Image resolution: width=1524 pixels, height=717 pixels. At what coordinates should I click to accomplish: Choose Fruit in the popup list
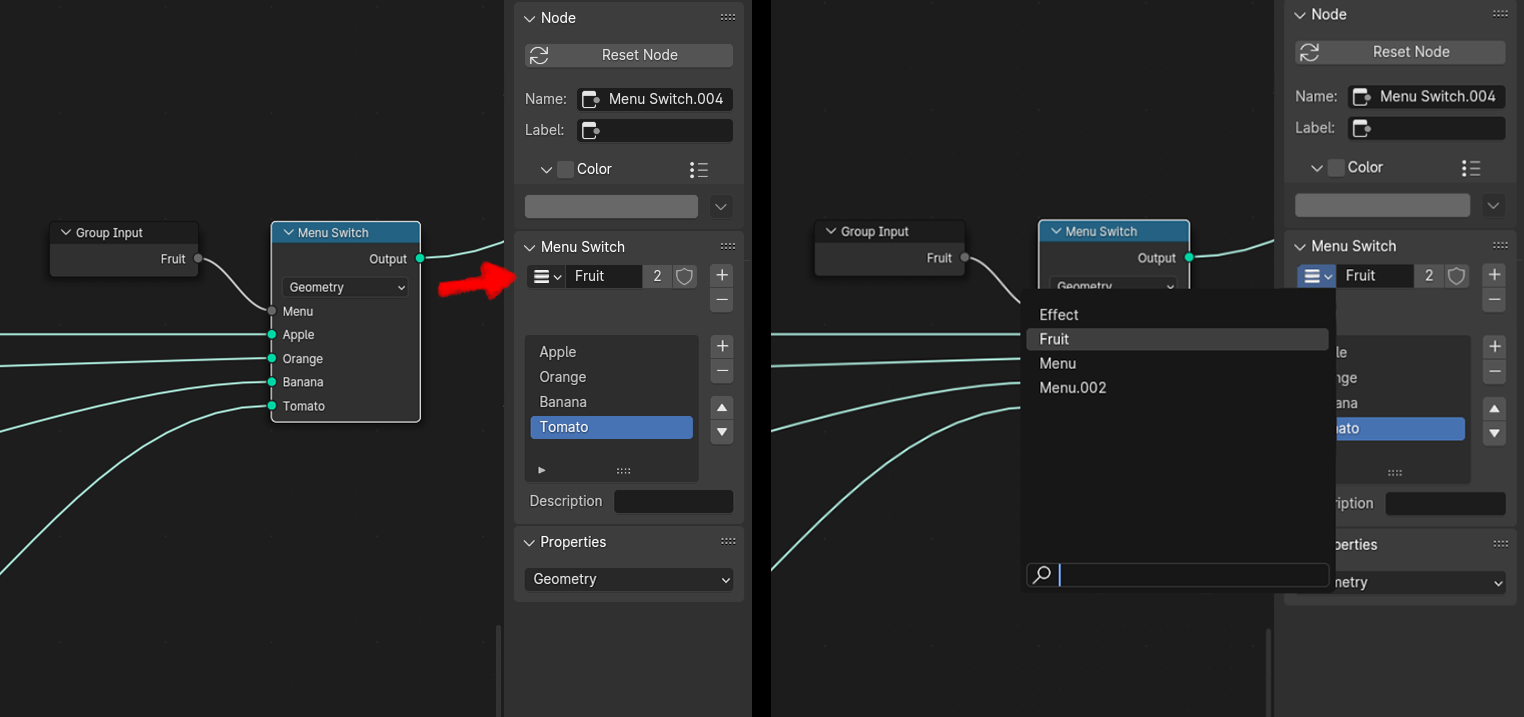tap(1177, 339)
